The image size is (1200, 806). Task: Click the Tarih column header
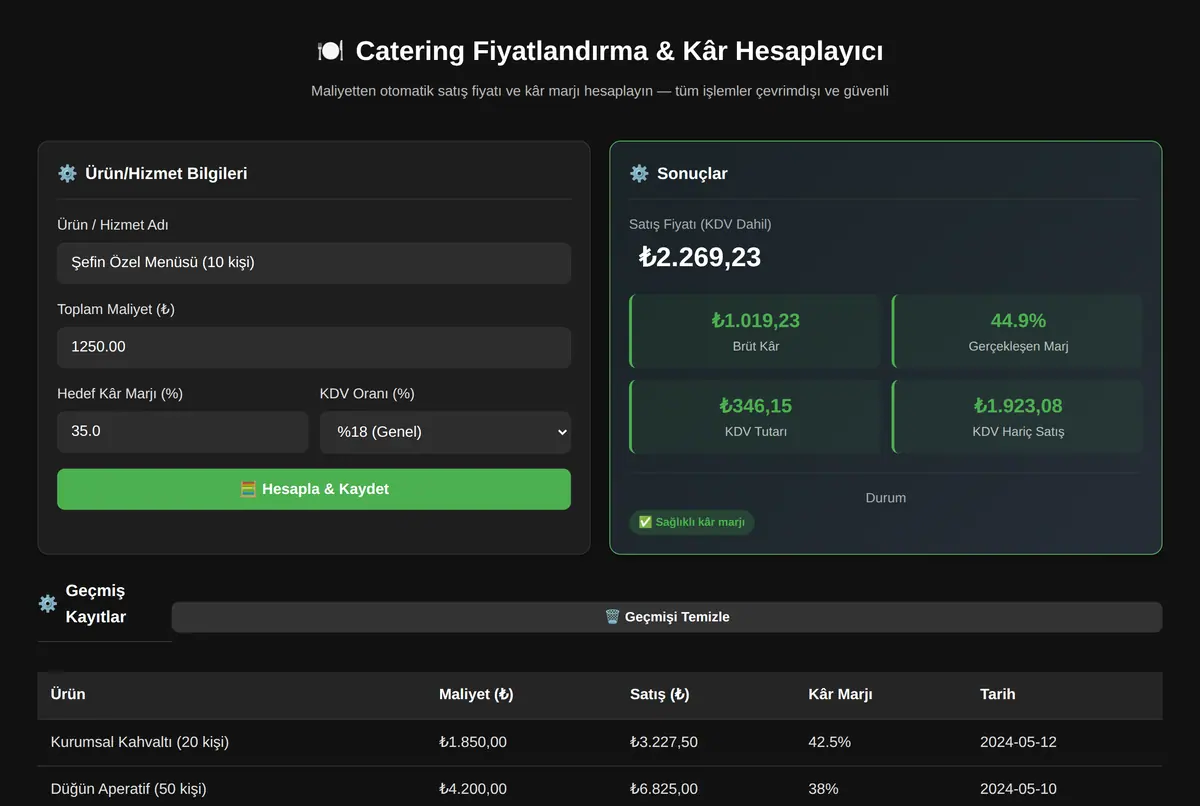(x=998, y=694)
